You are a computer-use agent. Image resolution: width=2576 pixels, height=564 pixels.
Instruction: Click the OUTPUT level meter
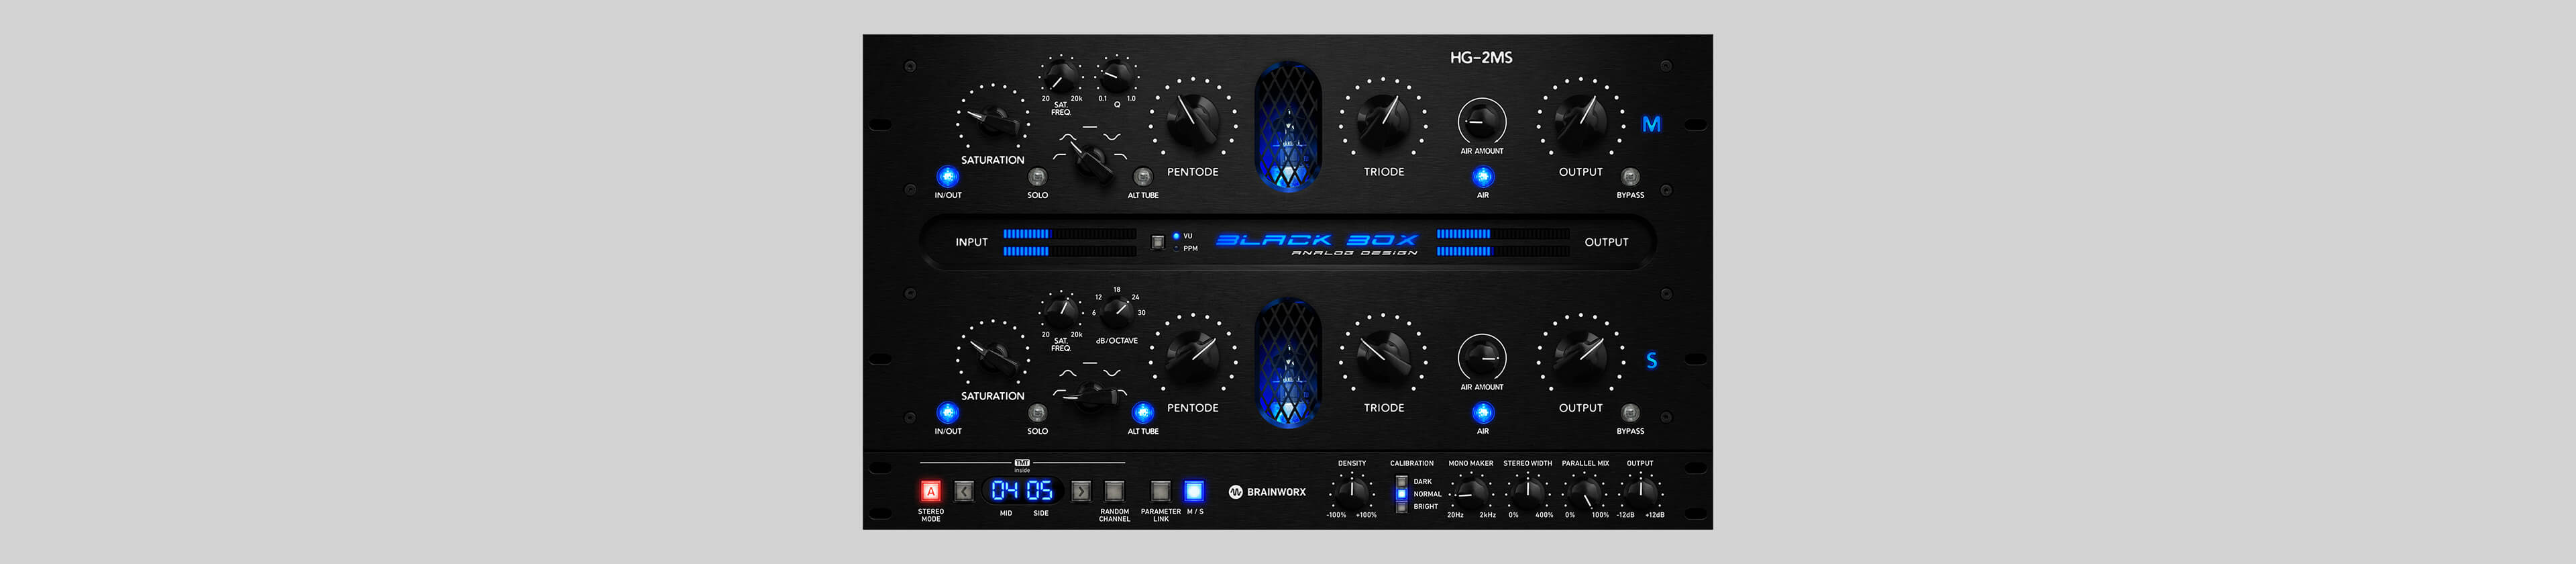point(1502,242)
